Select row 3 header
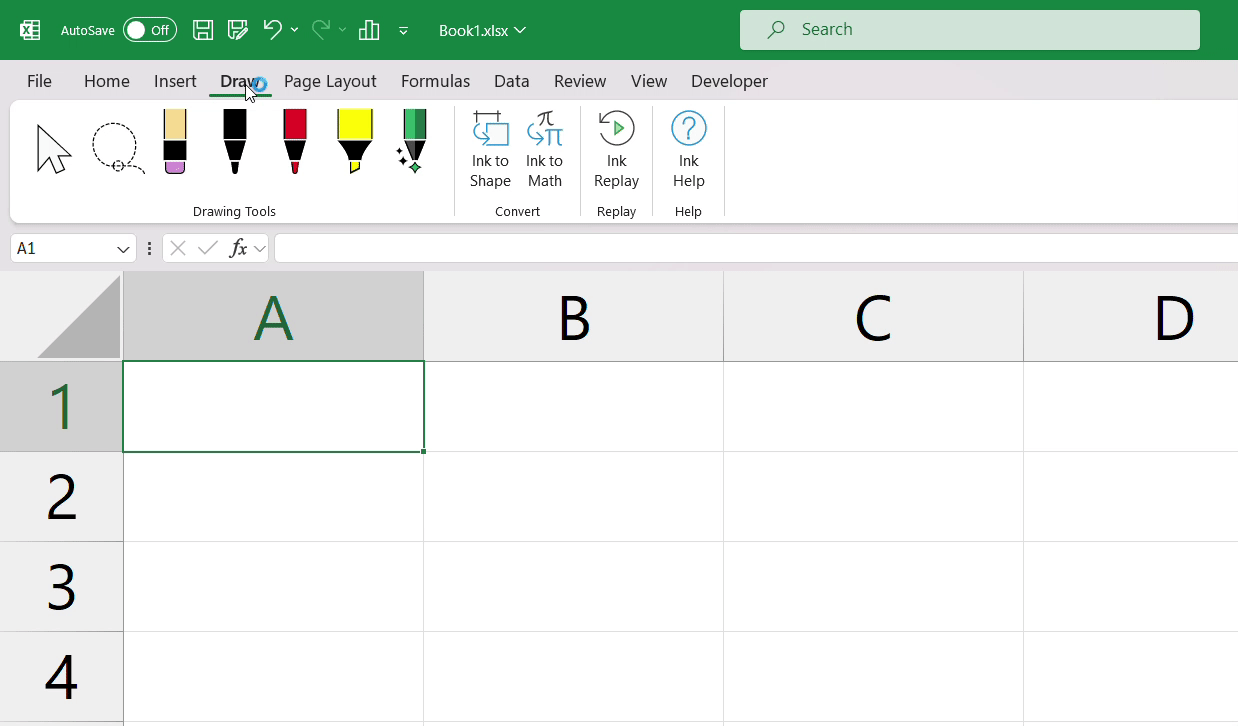 pos(61,587)
